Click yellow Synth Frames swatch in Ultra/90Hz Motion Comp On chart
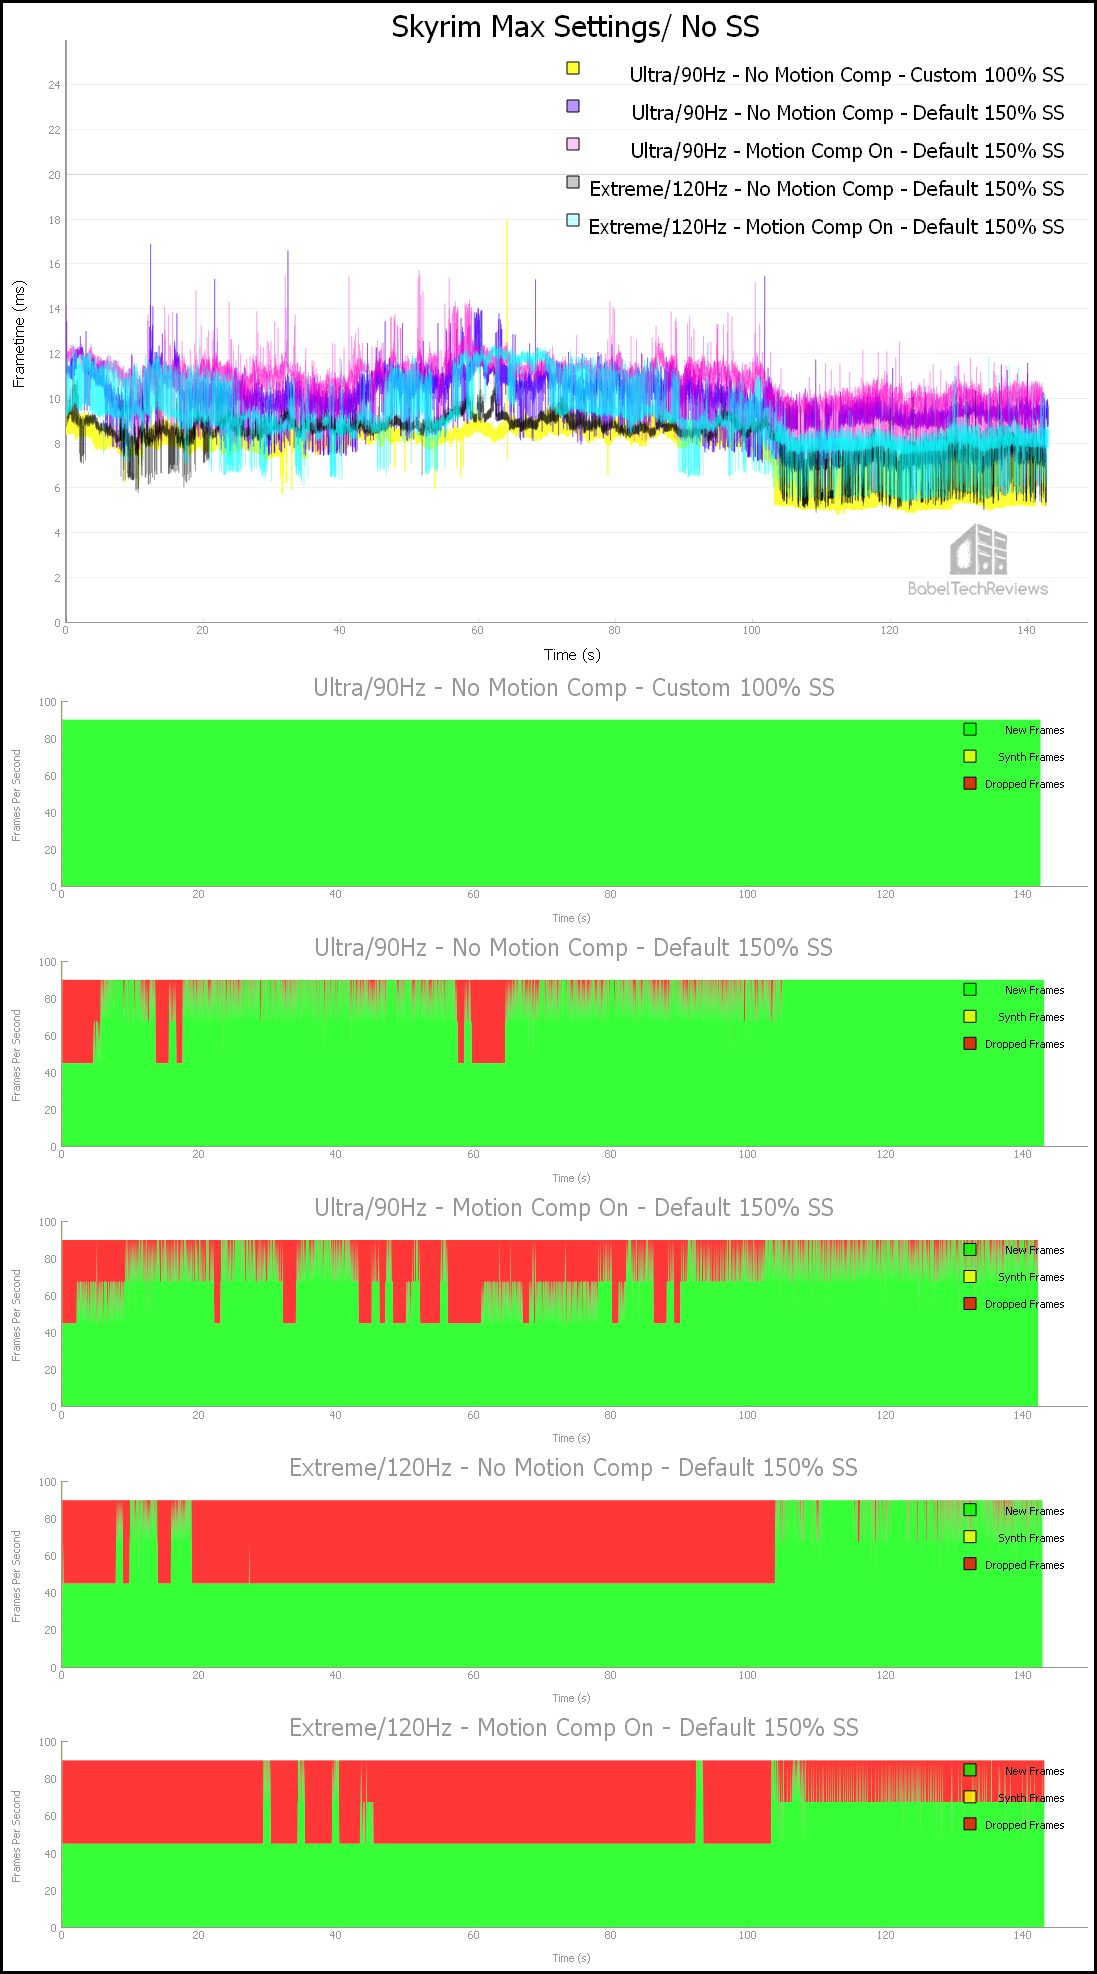The image size is (1097, 1974). click(970, 1276)
